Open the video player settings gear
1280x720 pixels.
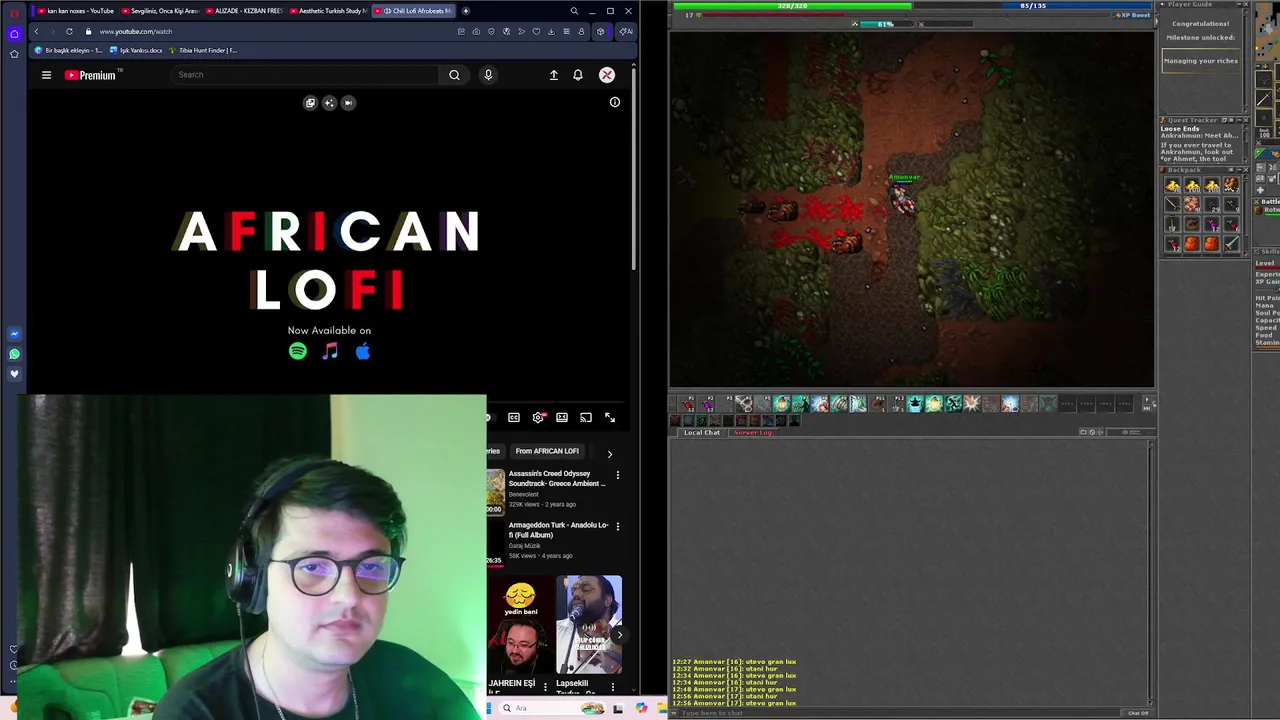[538, 417]
